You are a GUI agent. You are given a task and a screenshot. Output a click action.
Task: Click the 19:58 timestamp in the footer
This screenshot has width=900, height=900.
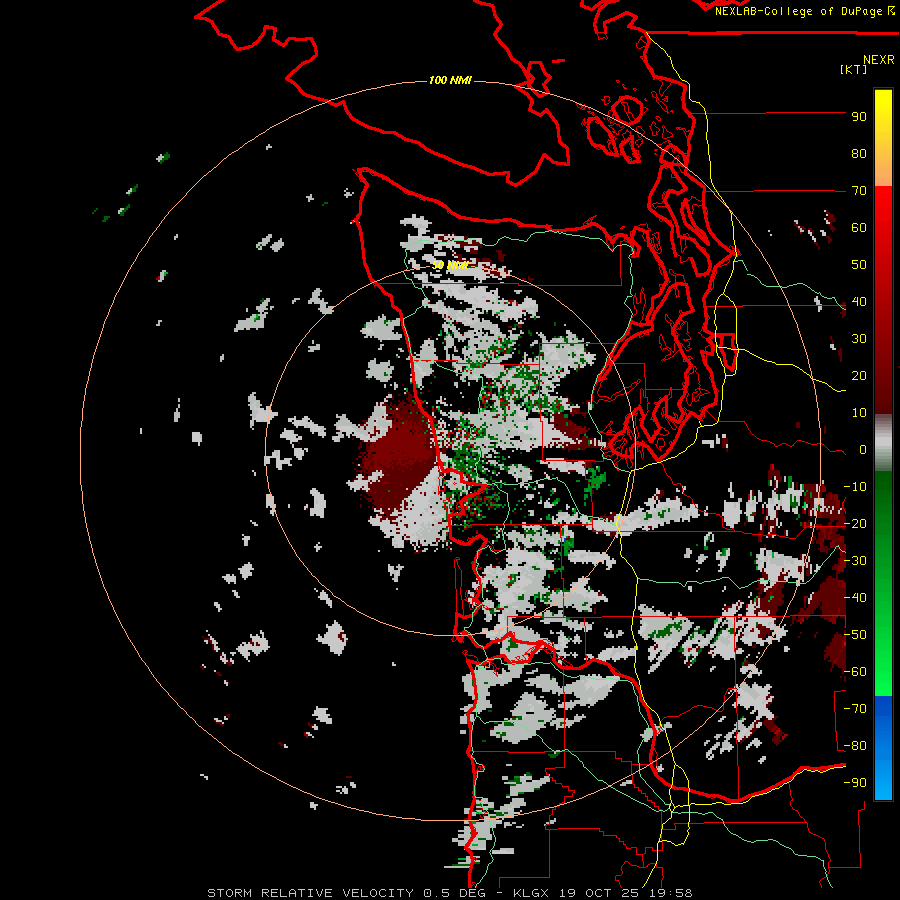pos(670,893)
